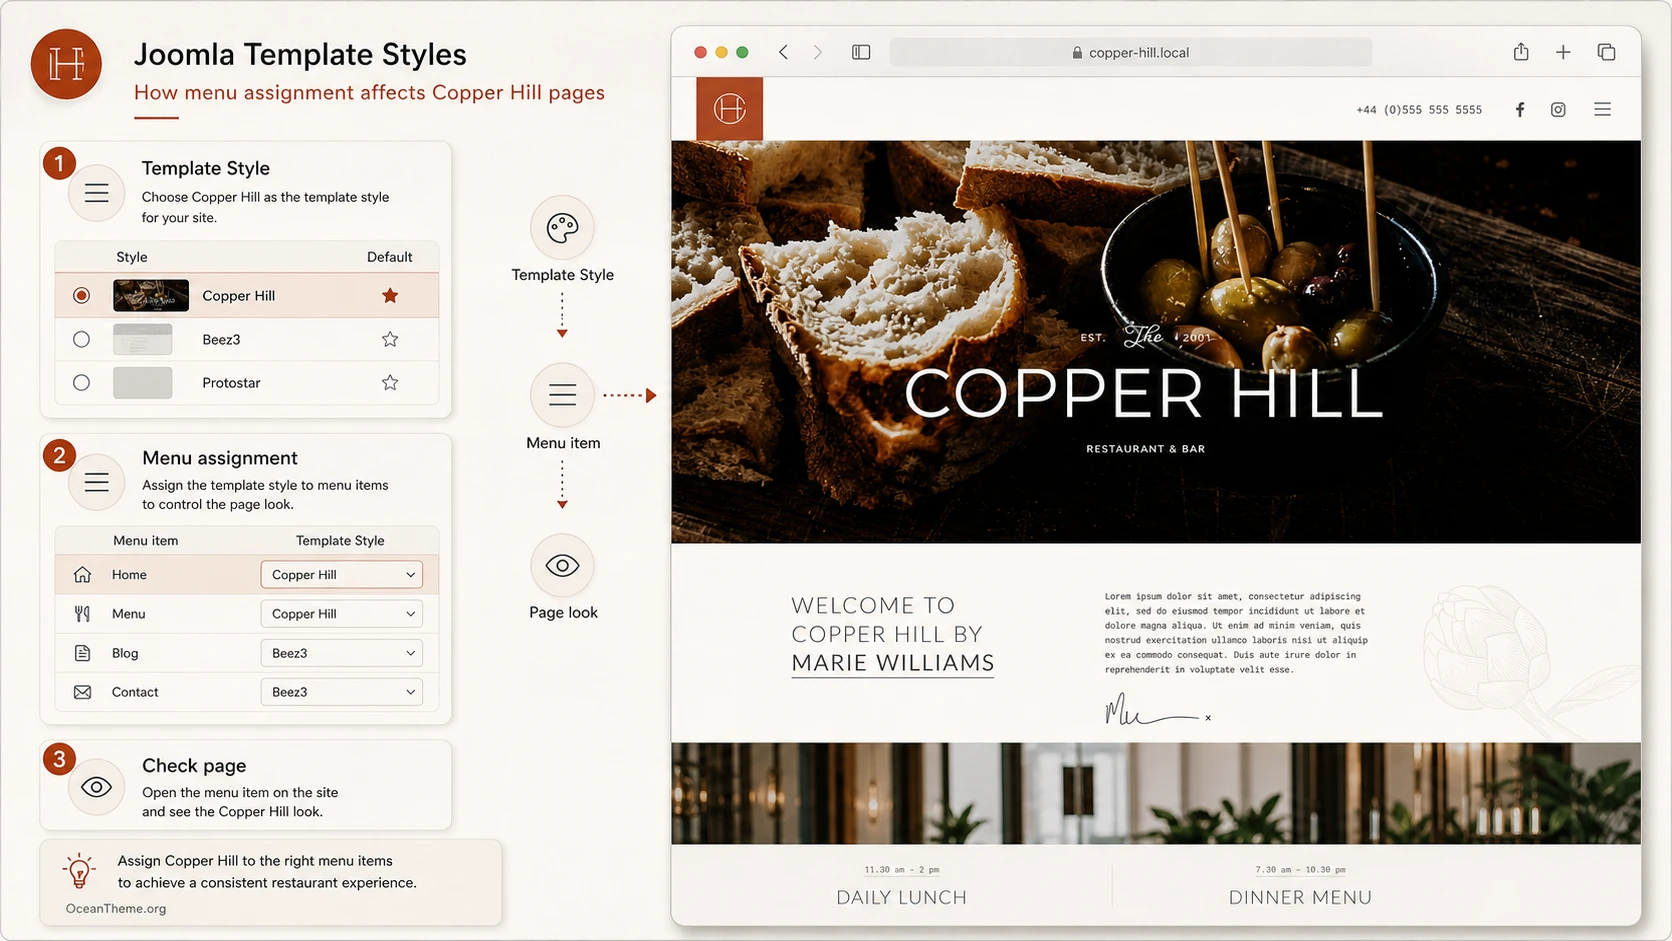This screenshot has height=941, width=1672.
Task: Click the signature below the welcome text
Action: pos(1157,711)
